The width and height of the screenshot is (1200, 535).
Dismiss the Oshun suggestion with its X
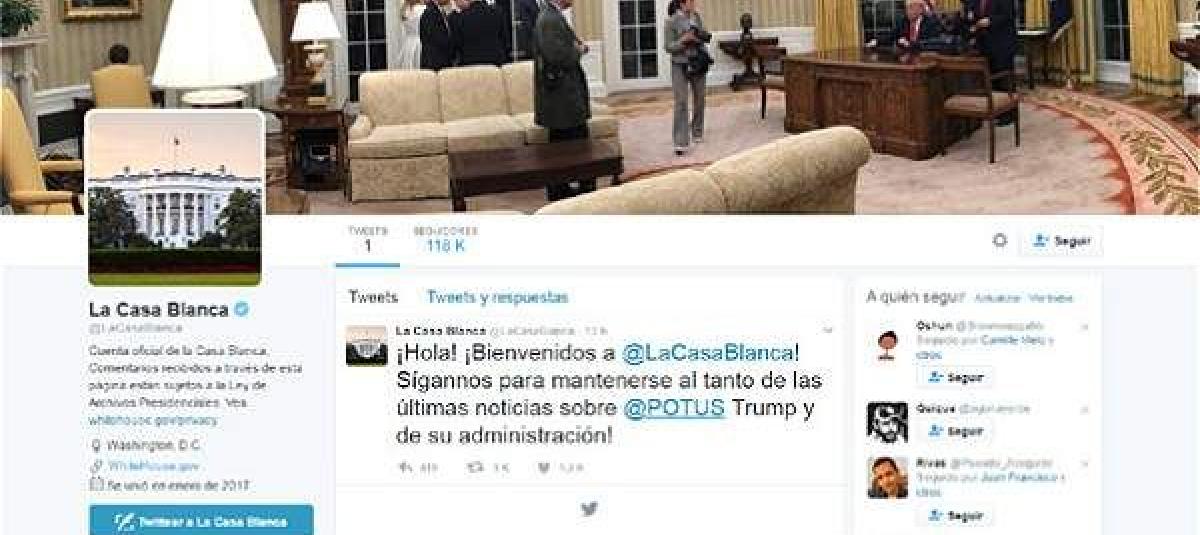1084,327
